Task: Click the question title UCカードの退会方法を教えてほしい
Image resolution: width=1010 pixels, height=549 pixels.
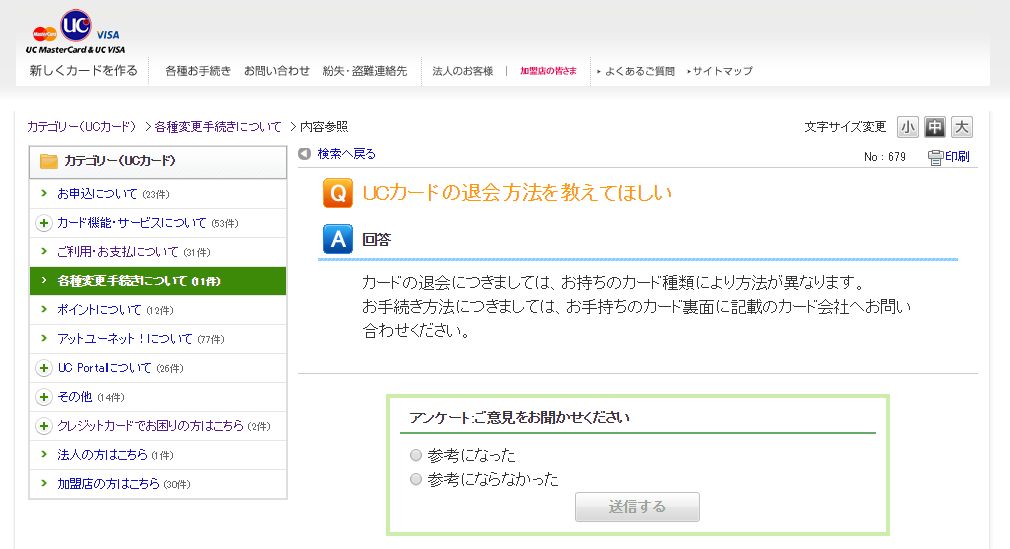Action: coord(517,193)
